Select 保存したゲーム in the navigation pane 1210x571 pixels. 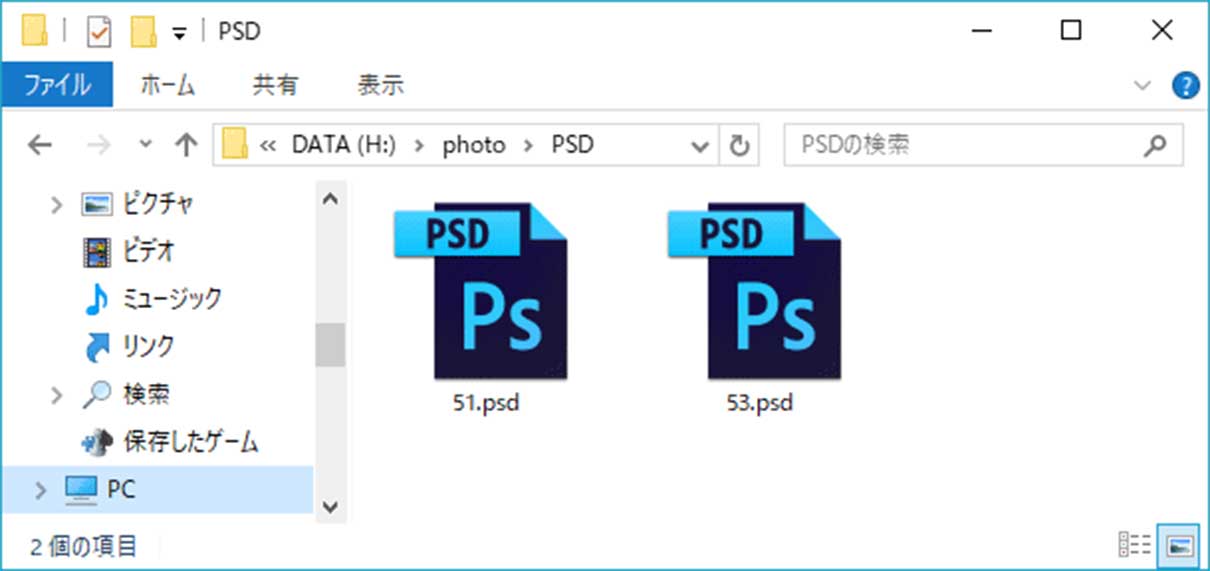tap(190, 441)
